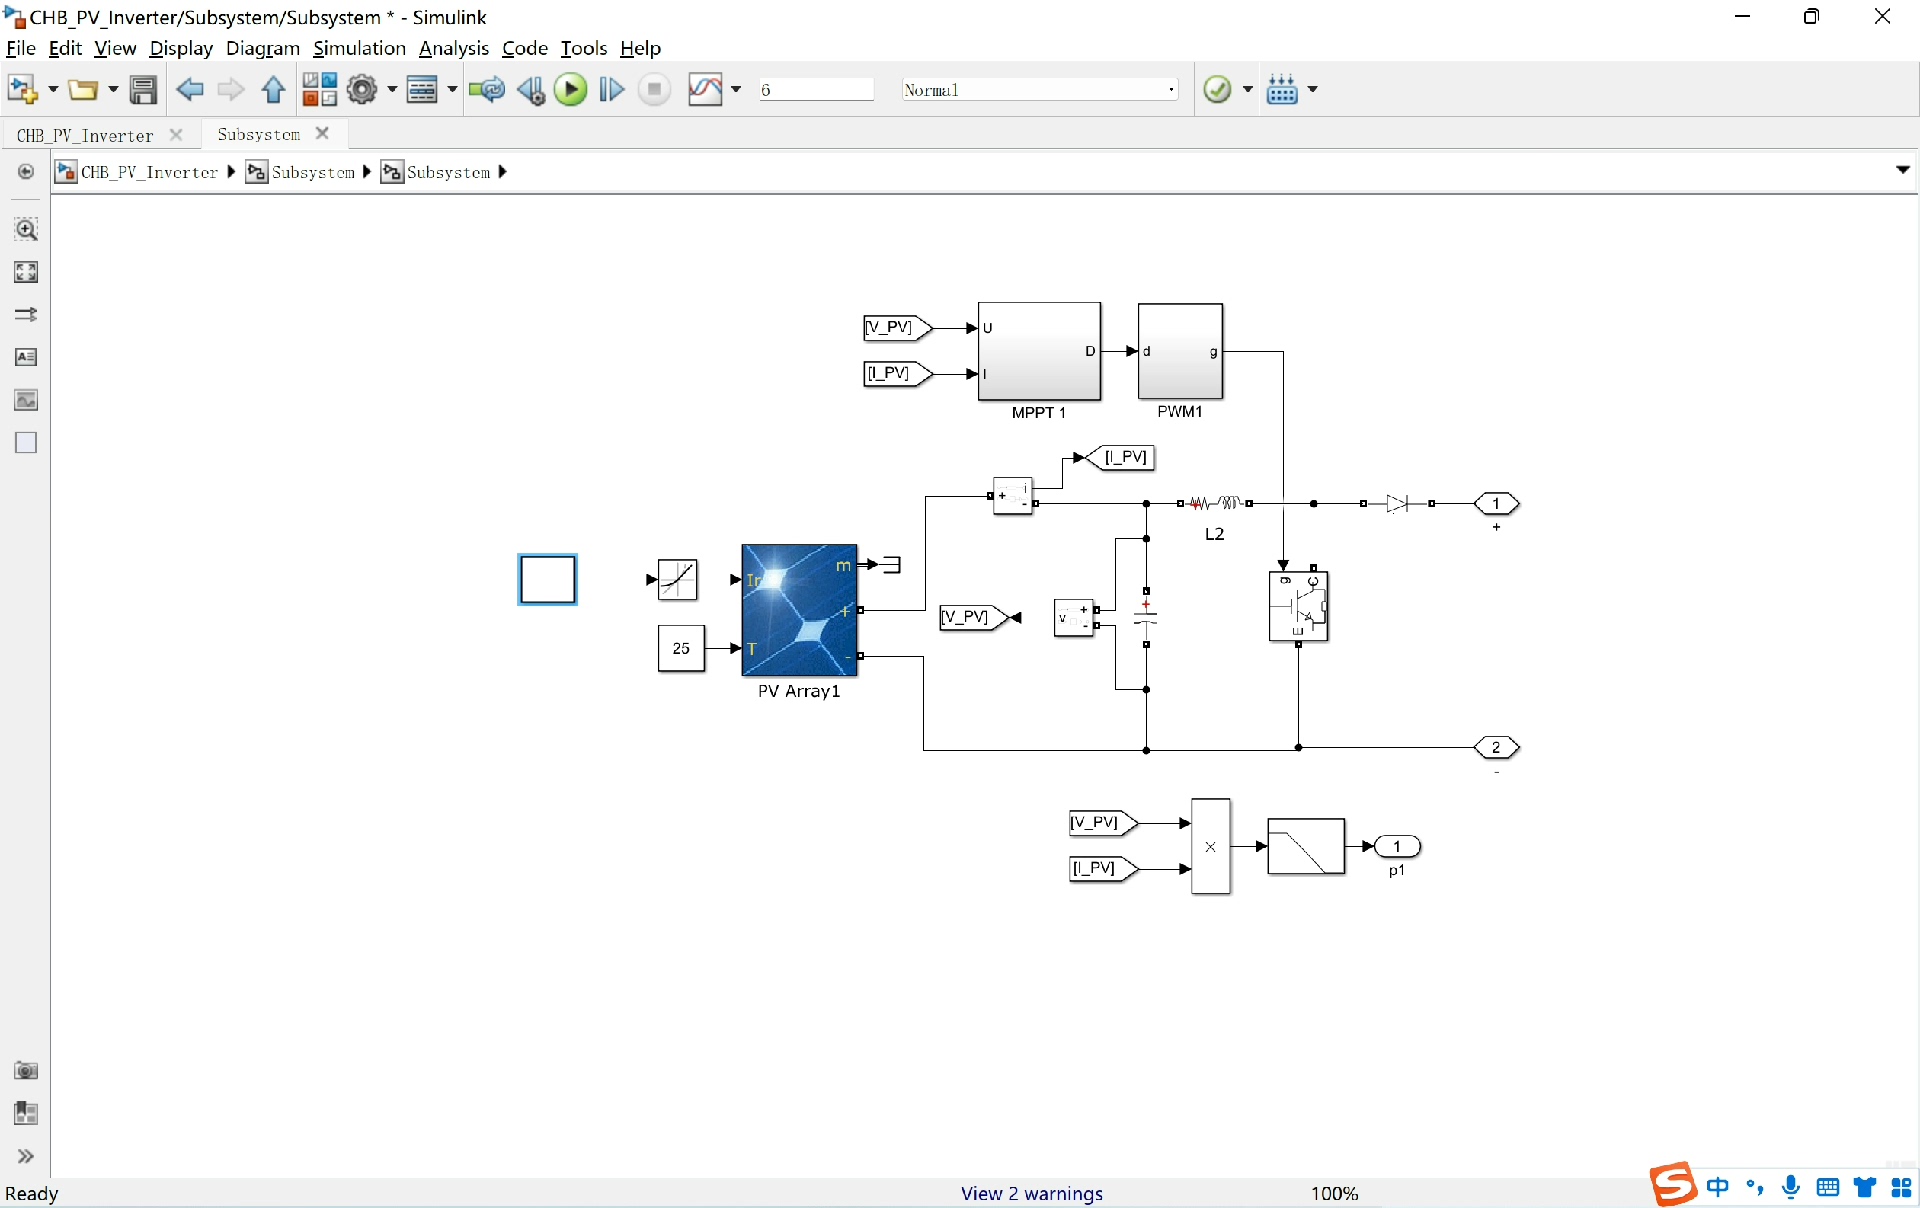
Task: Toggle the Hide/Show Model Browser icon
Action: click(26, 172)
